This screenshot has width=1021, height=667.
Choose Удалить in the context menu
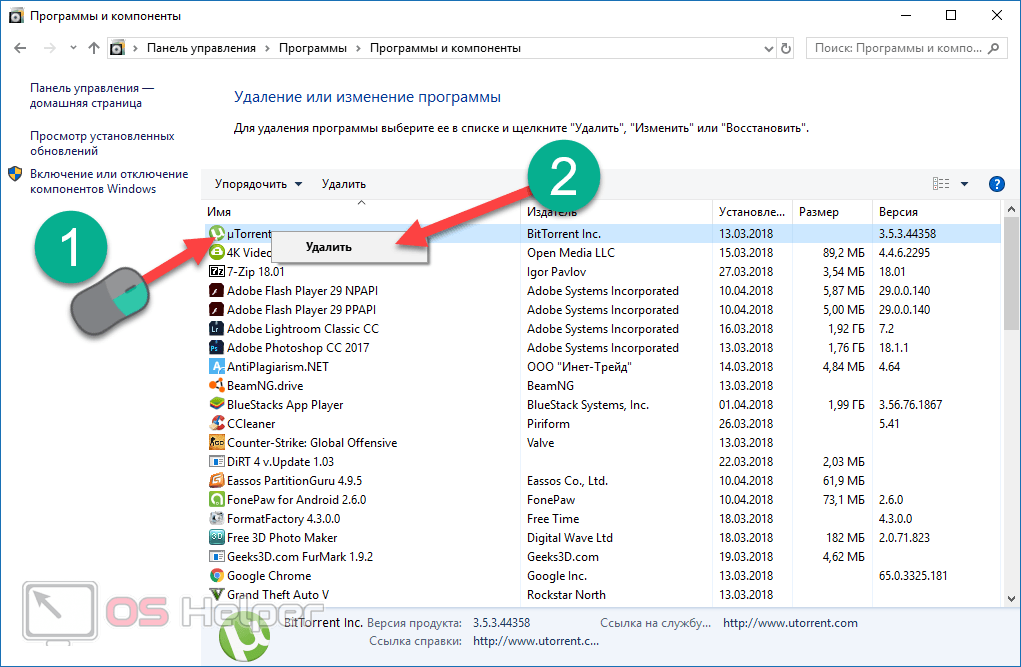[x=349, y=247]
